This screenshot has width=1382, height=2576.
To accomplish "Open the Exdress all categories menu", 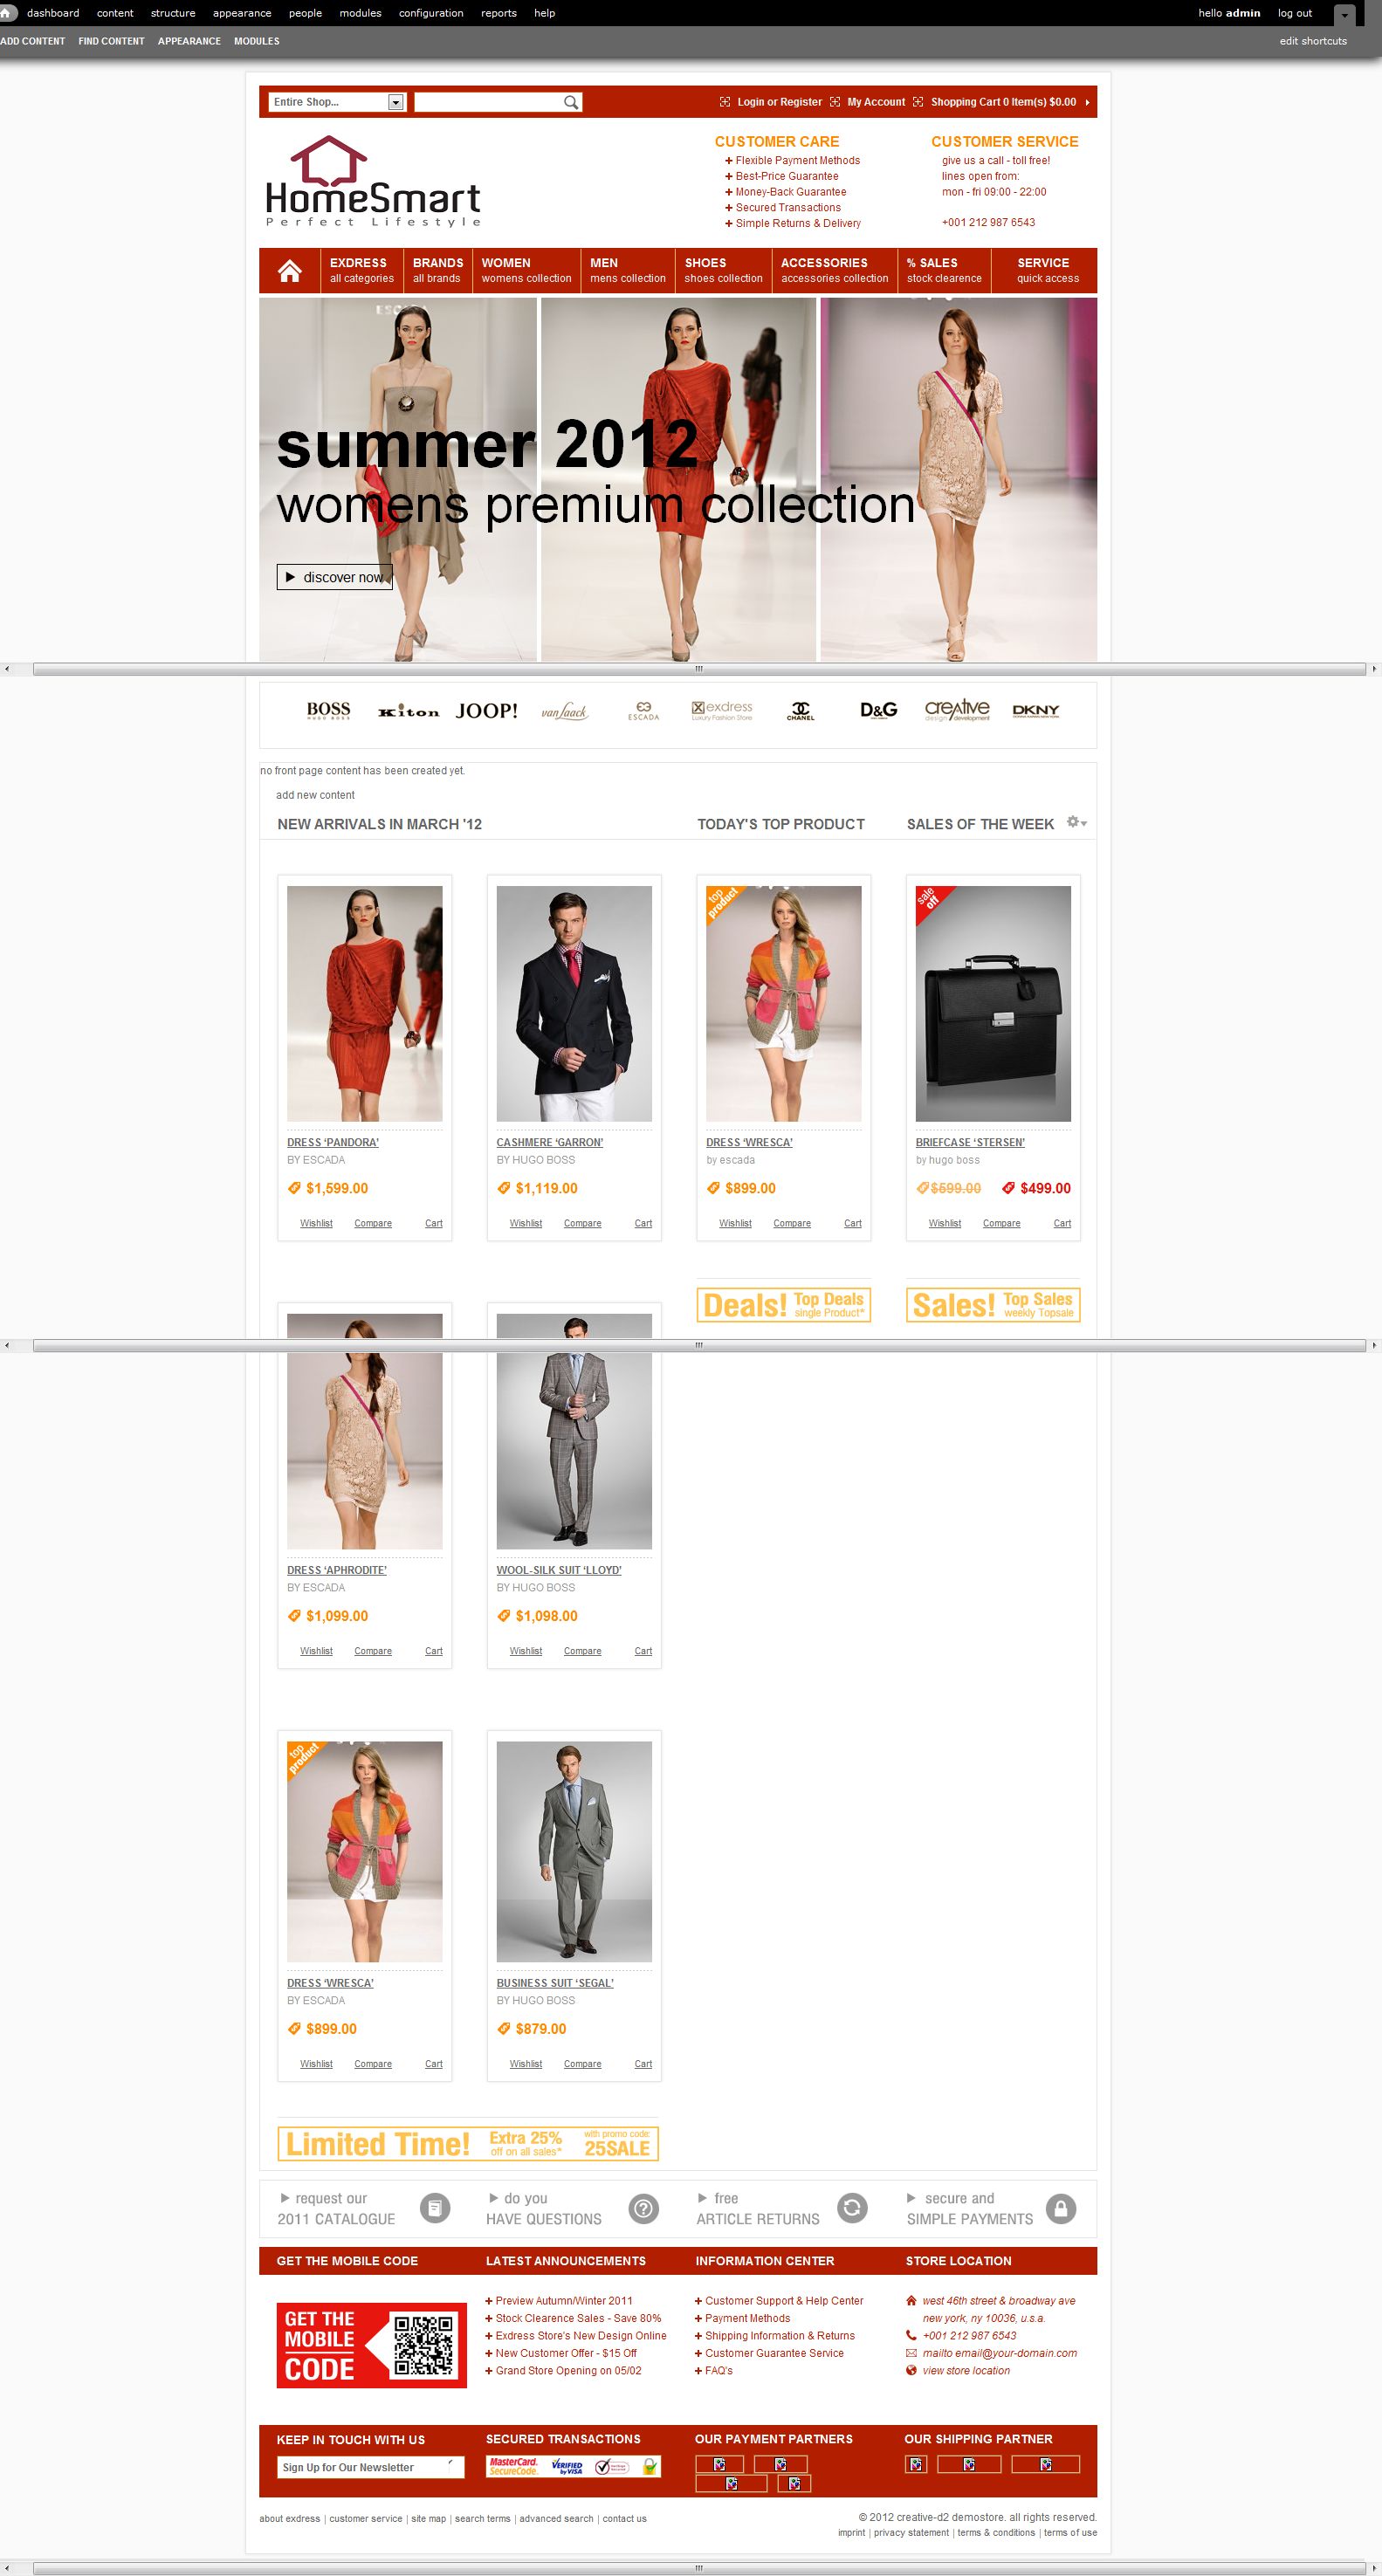I will coord(362,271).
